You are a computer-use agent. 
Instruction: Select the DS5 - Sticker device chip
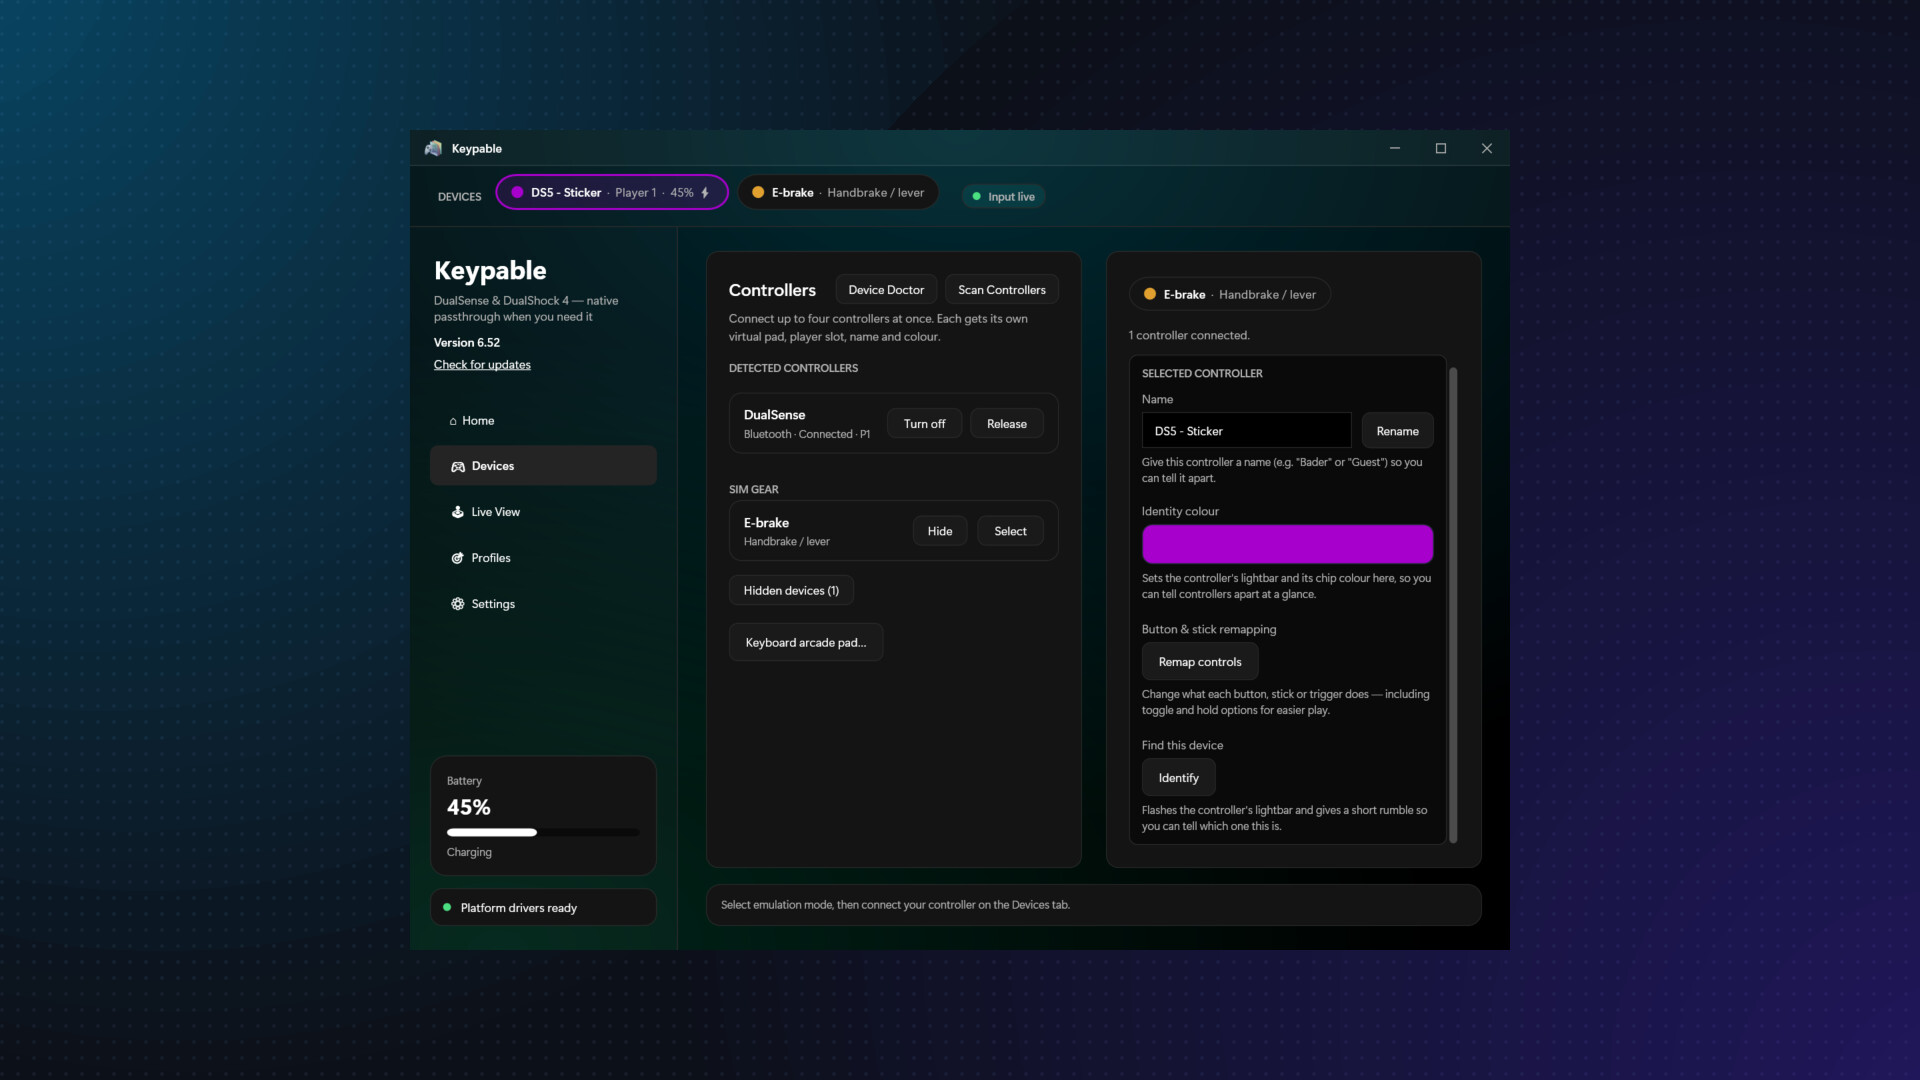click(x=612, y=193)
